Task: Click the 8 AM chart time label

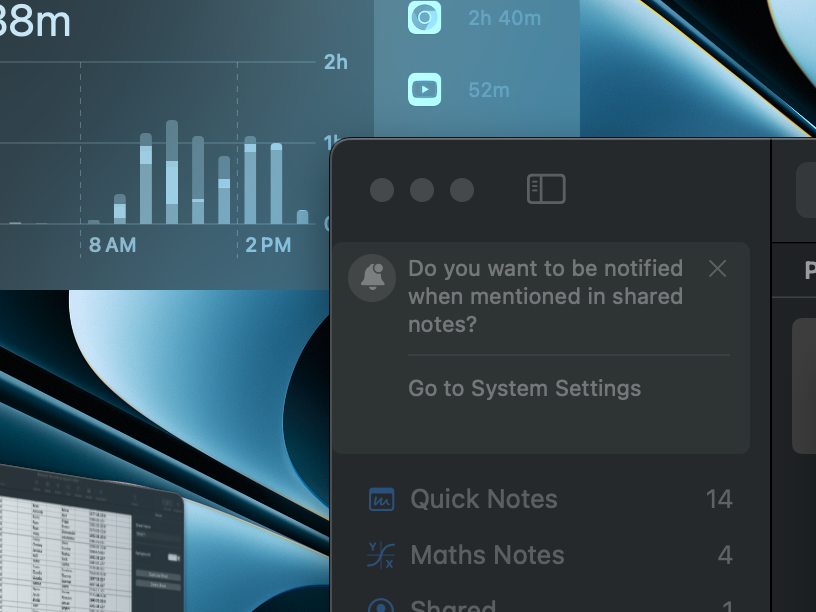Action: [x=112, y=245]
